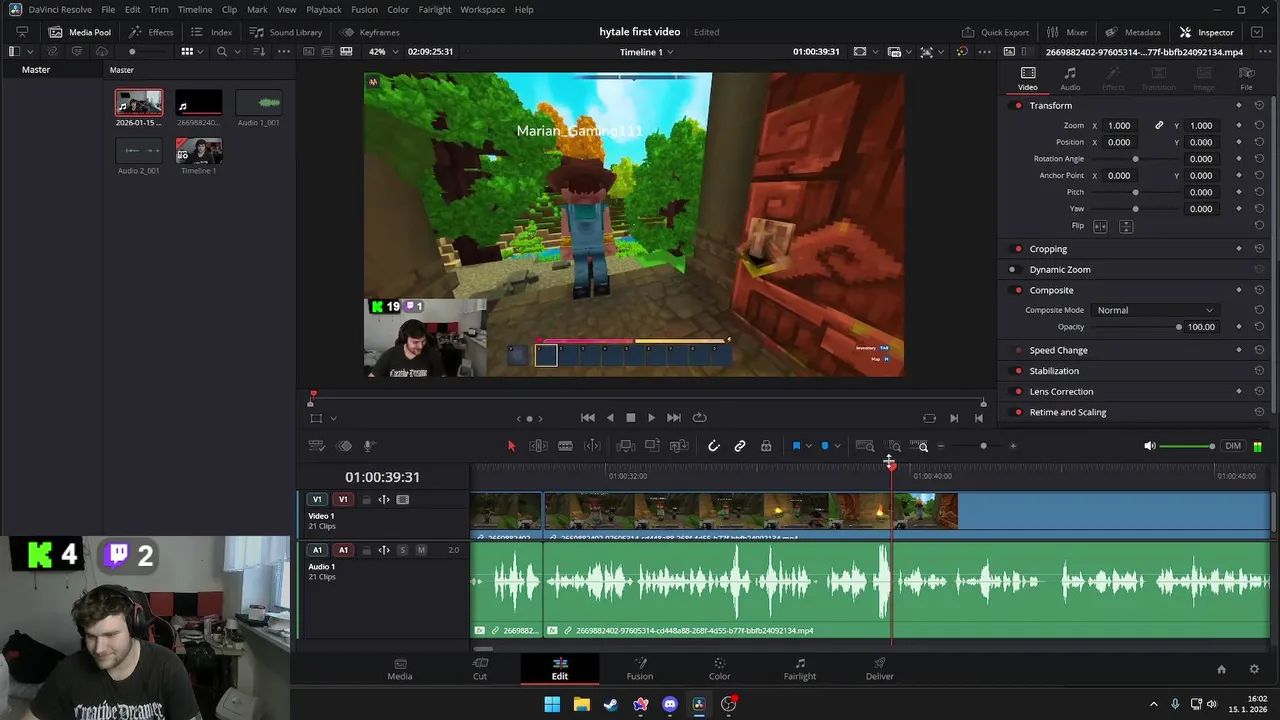Open the Windows Start menu

click(x=552, y=704)
